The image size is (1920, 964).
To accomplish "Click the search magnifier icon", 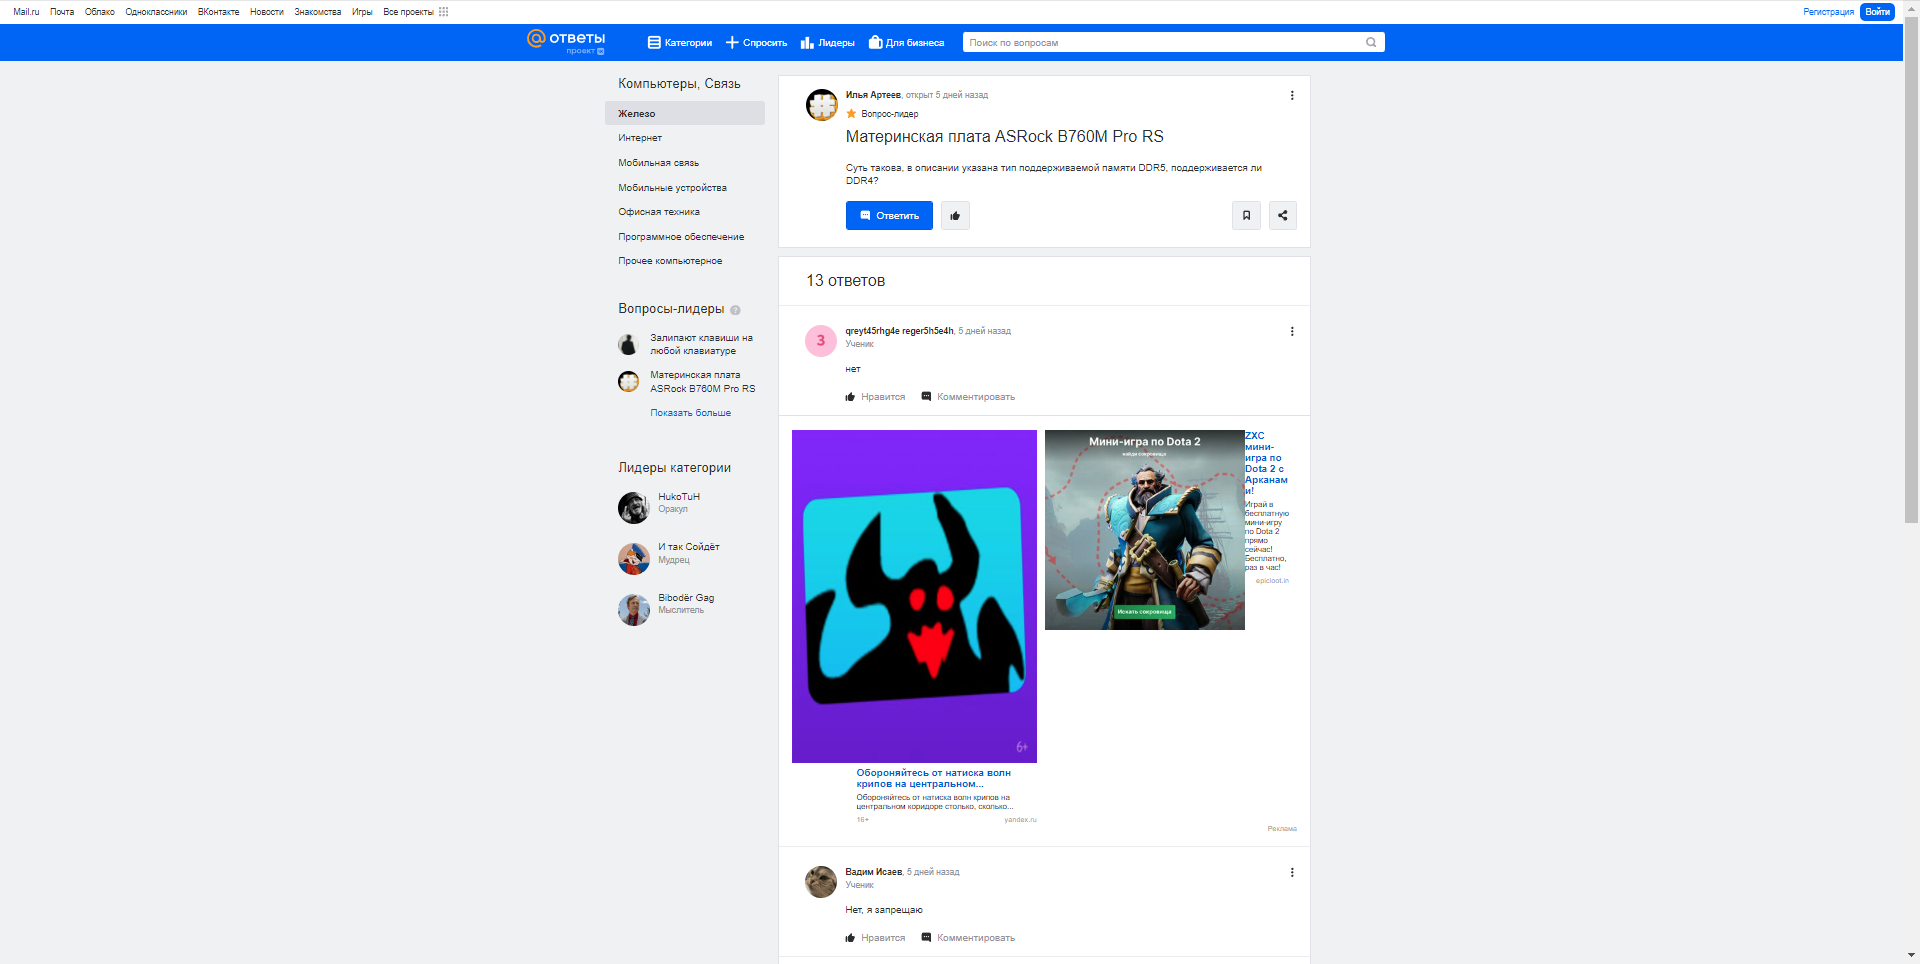I will (1370, 42).
